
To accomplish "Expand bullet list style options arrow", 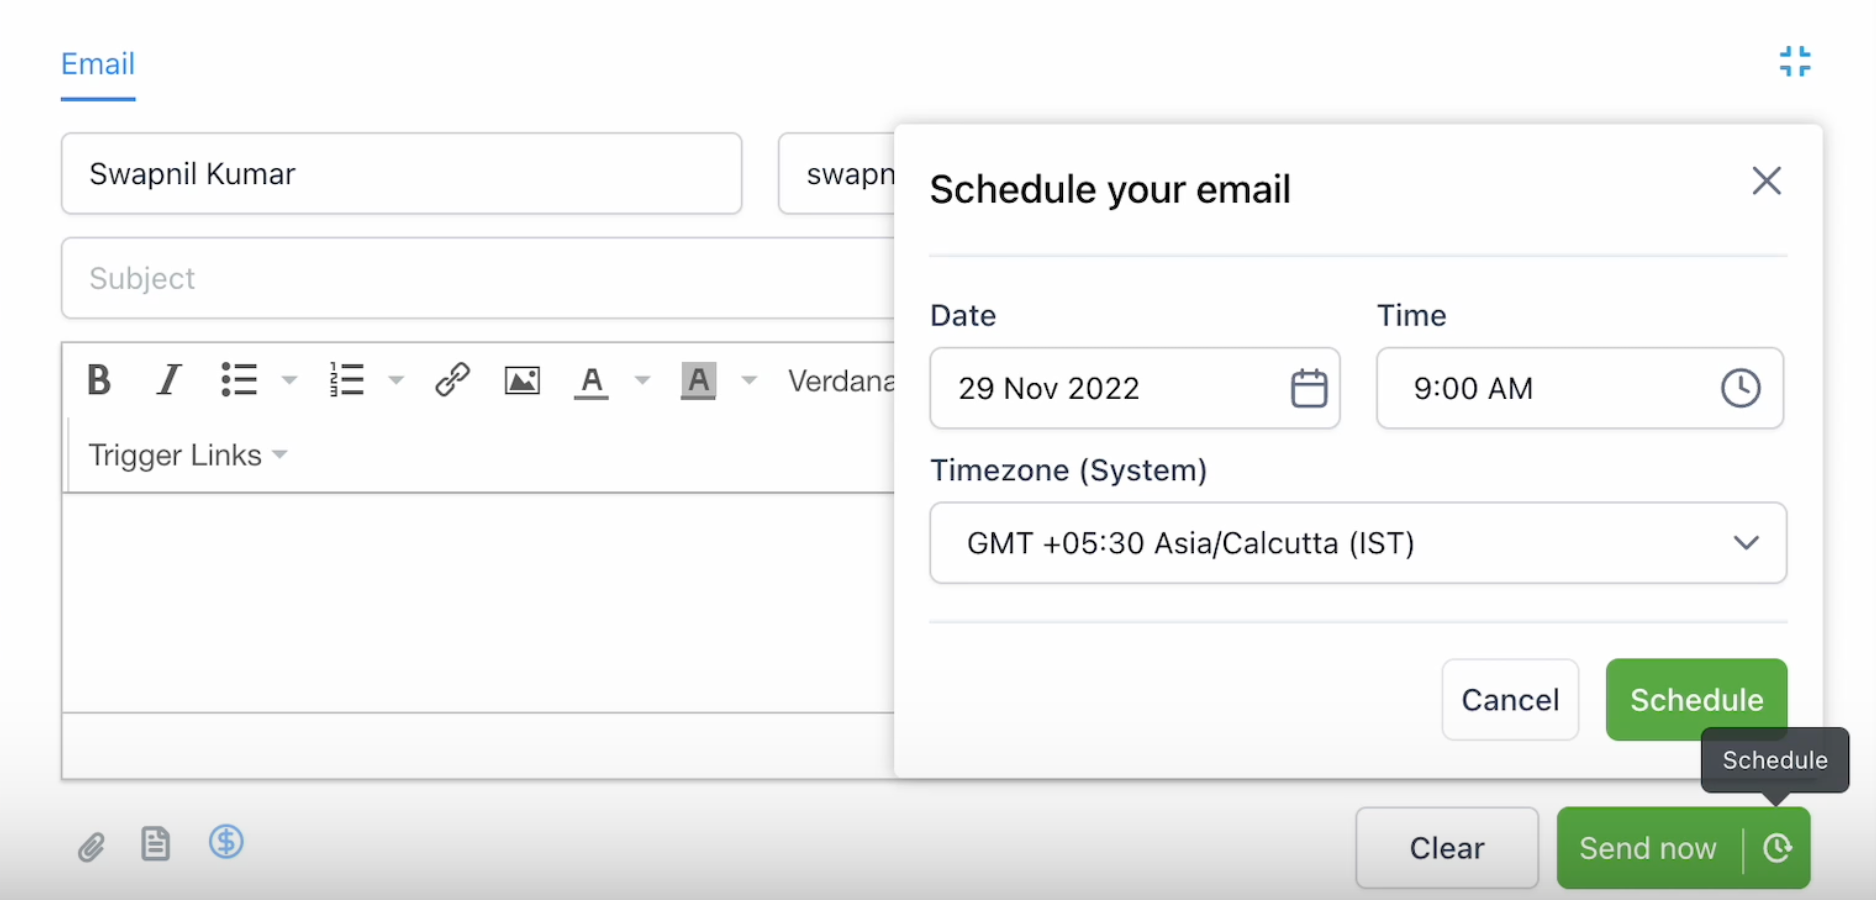I will (x=289, y=380).
